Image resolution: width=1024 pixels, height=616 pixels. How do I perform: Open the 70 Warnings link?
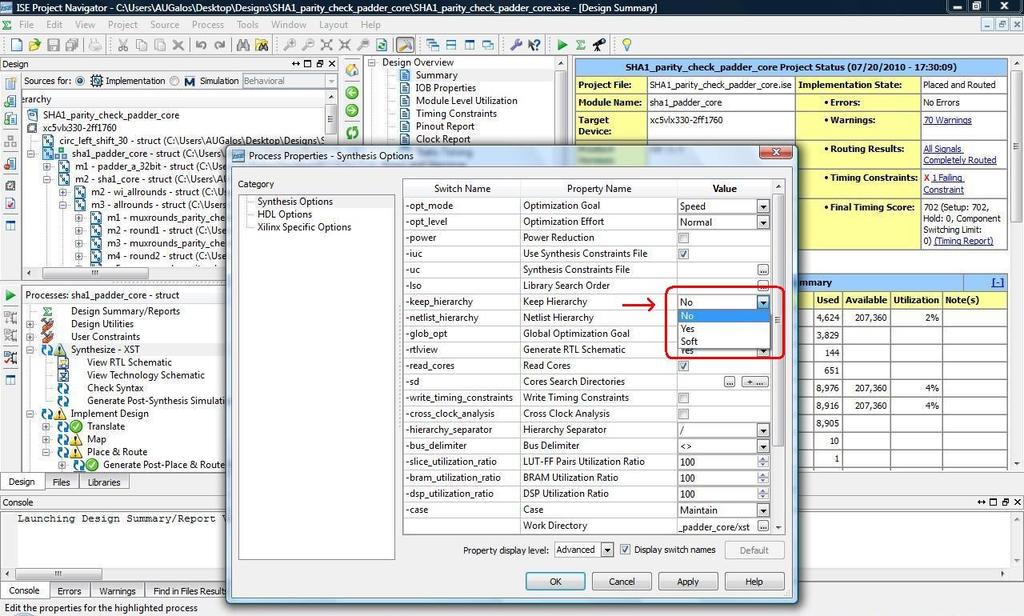point(948,120)
